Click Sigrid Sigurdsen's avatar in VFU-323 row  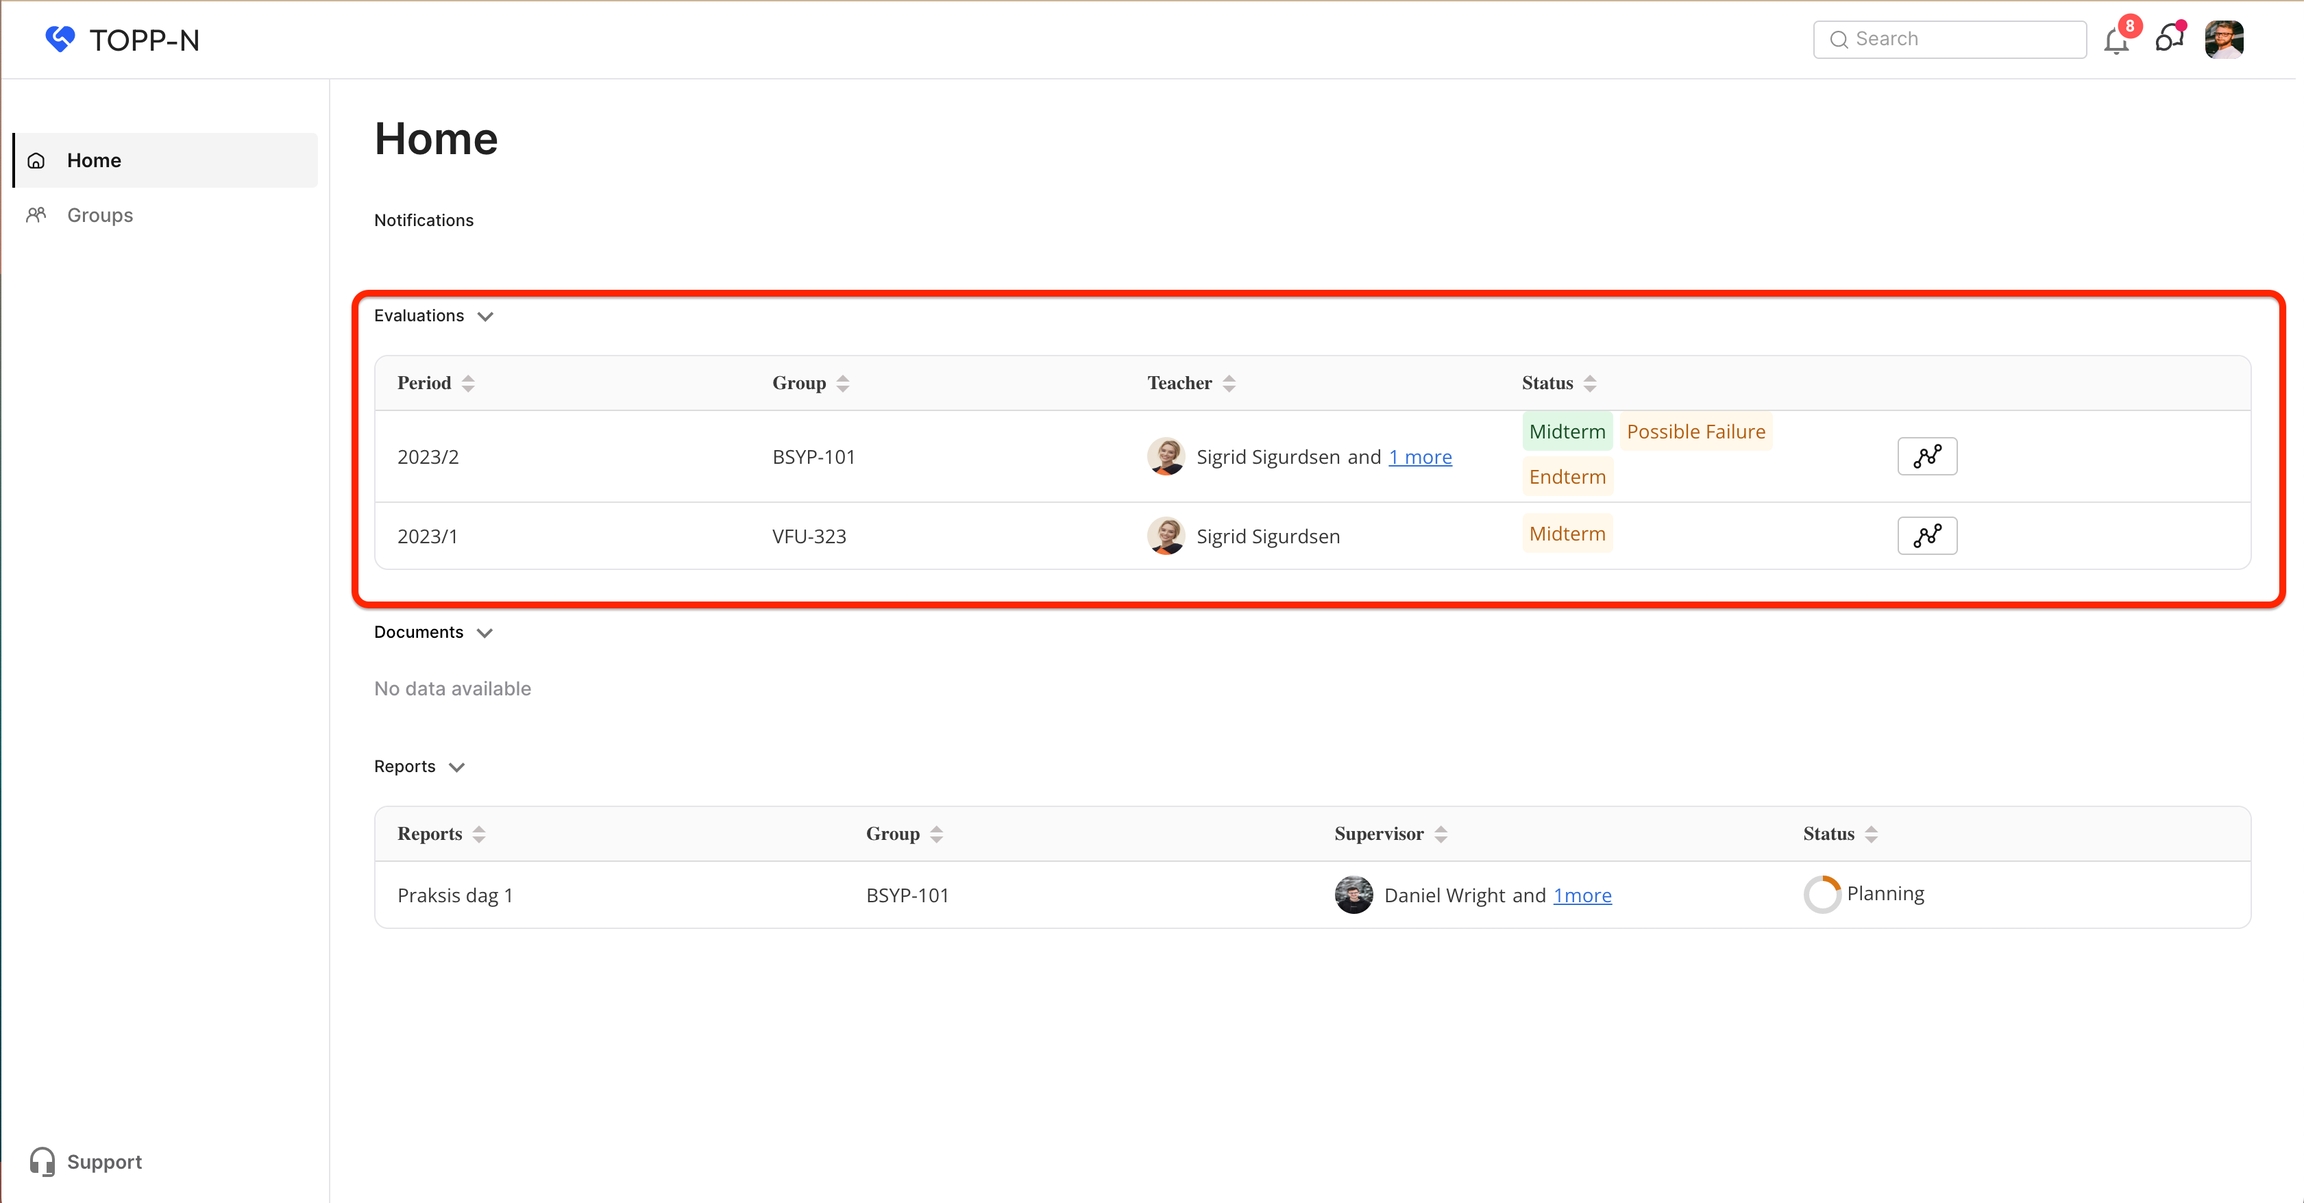(x=1166, y=536)
